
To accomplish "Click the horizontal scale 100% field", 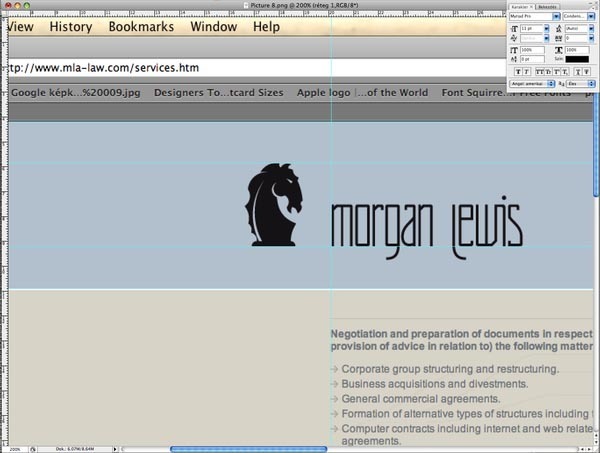I will pyautogui.click(x=577, y=50).
